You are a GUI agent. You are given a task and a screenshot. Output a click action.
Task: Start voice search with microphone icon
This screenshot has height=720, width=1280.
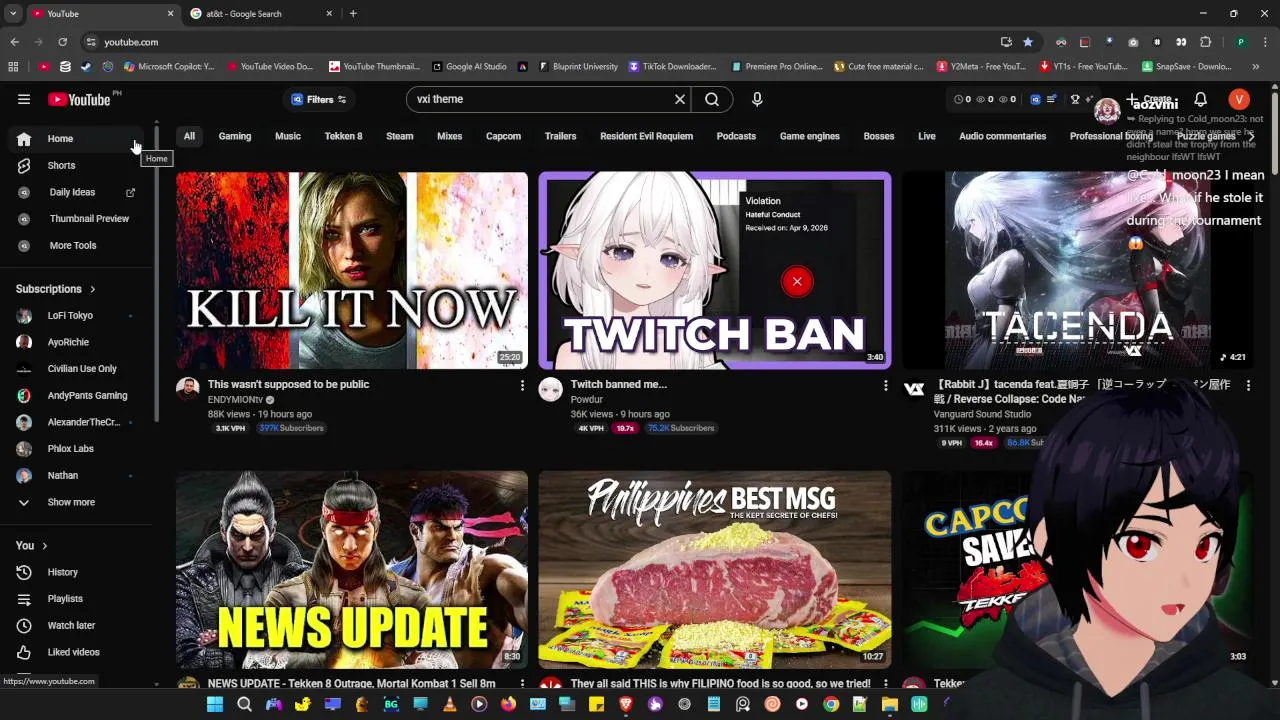coord(757,99)
